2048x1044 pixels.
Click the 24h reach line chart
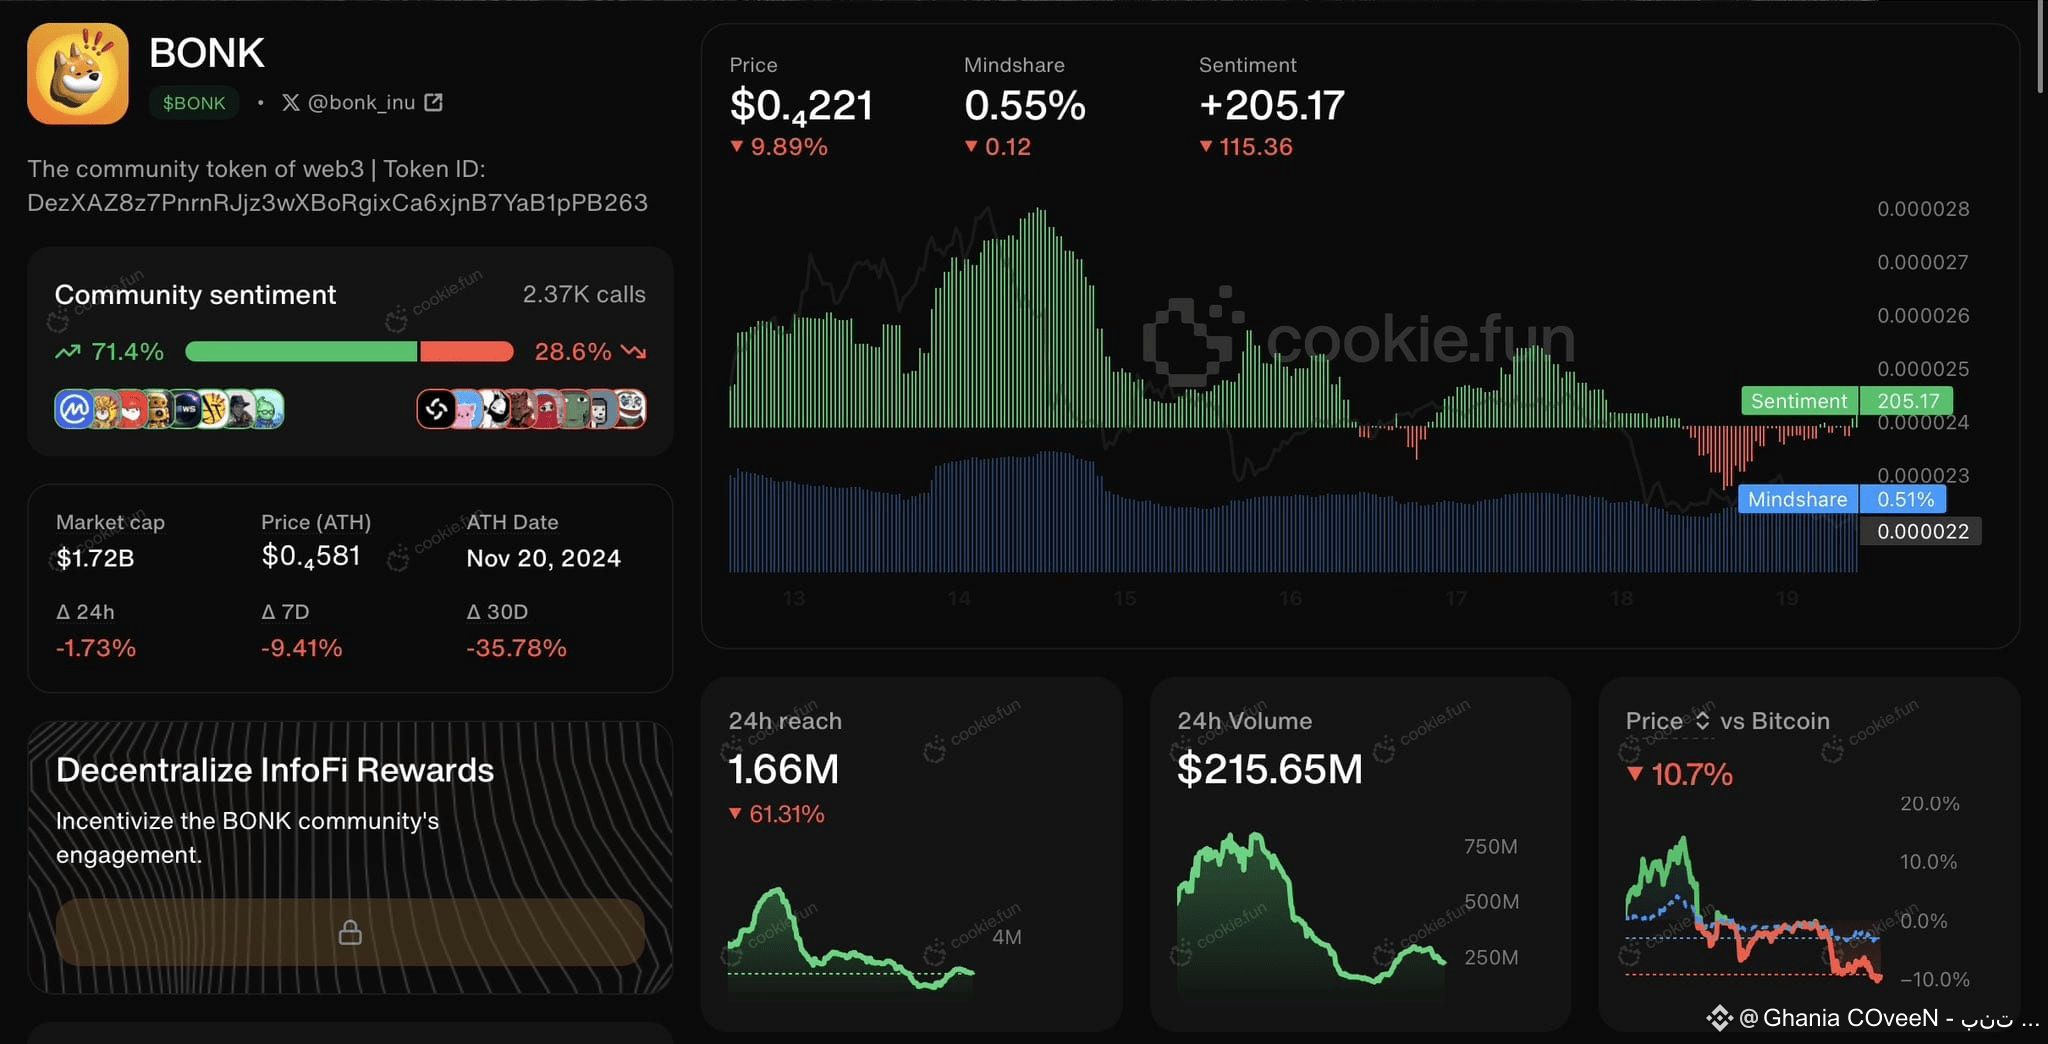click(x=851, y=940)
